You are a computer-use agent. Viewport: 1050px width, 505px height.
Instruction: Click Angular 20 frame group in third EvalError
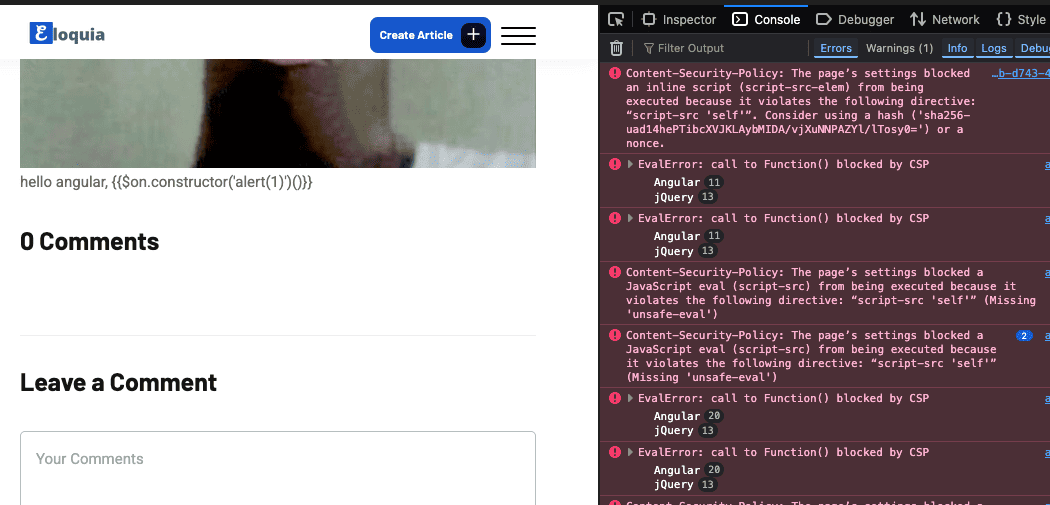point(688,416)
